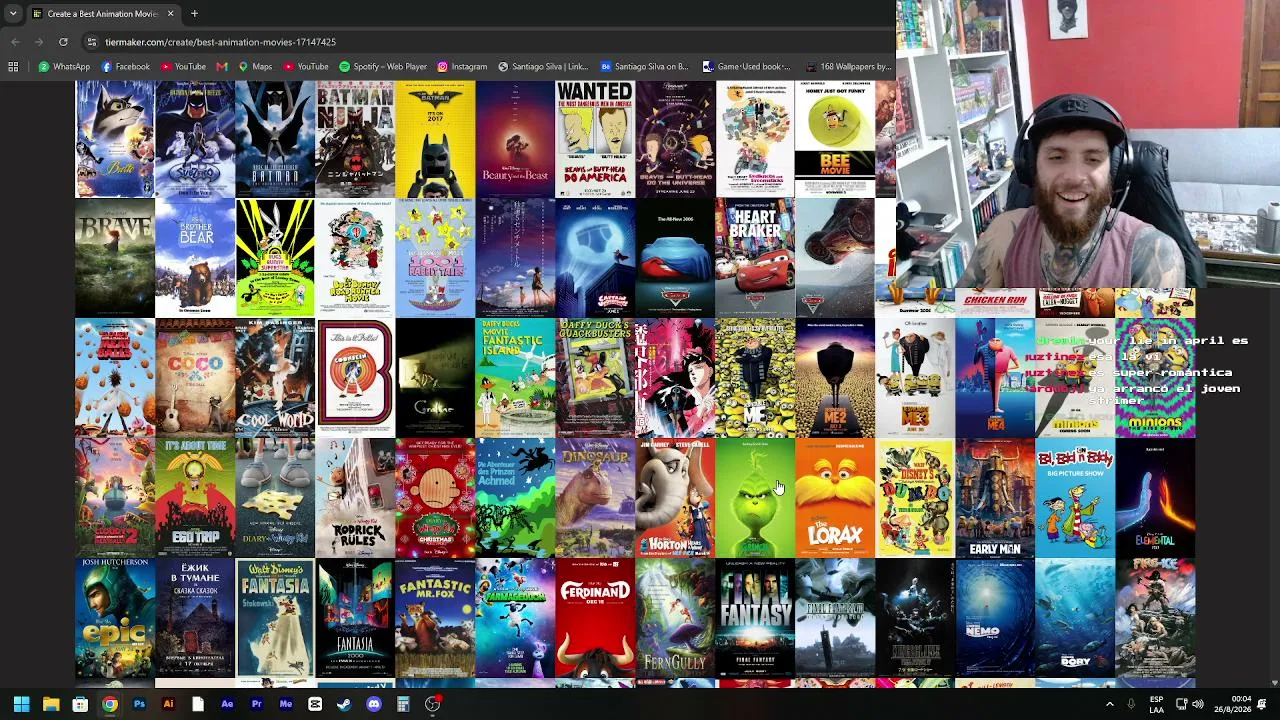Screen dimensions: 1280x720
Task: Choose the Cool World poster
Action: (x=275, y=378)
